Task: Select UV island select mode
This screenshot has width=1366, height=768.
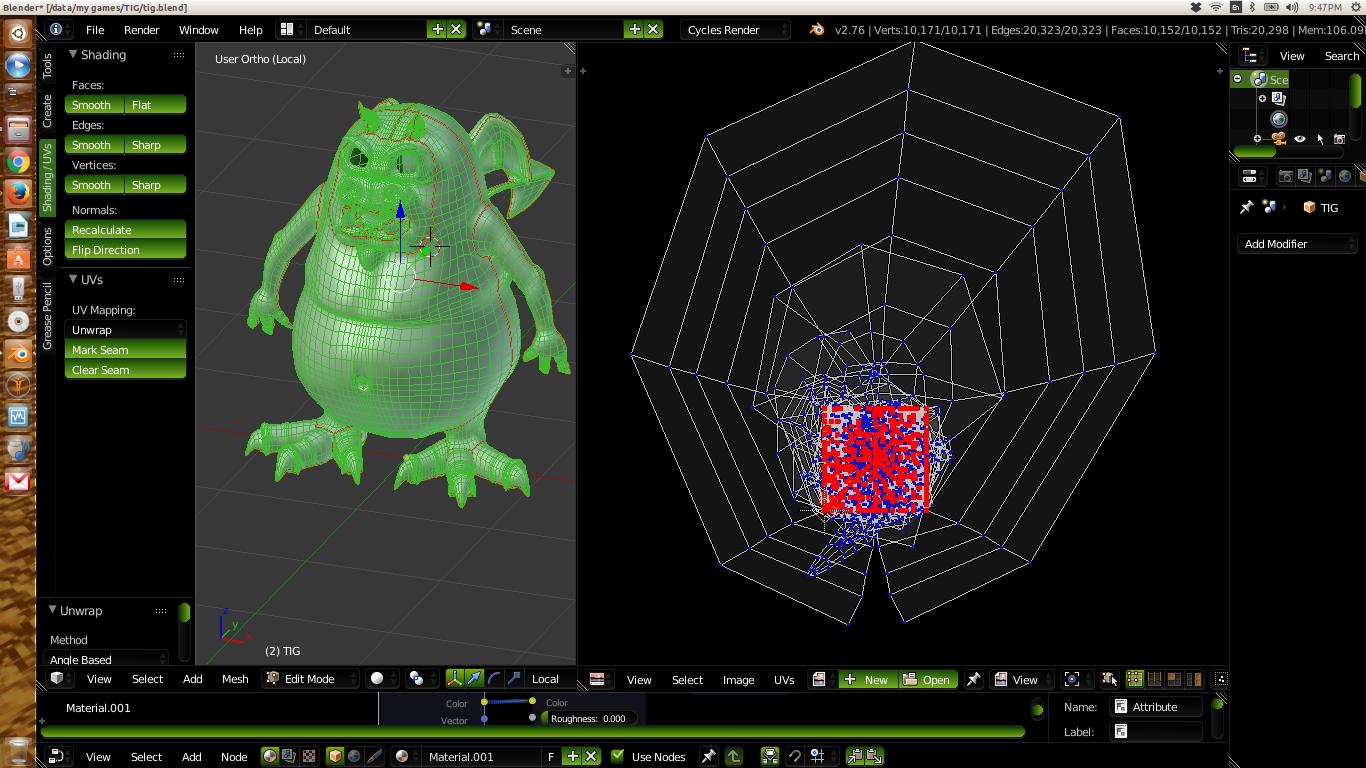Action: [x=1192, y=679]
